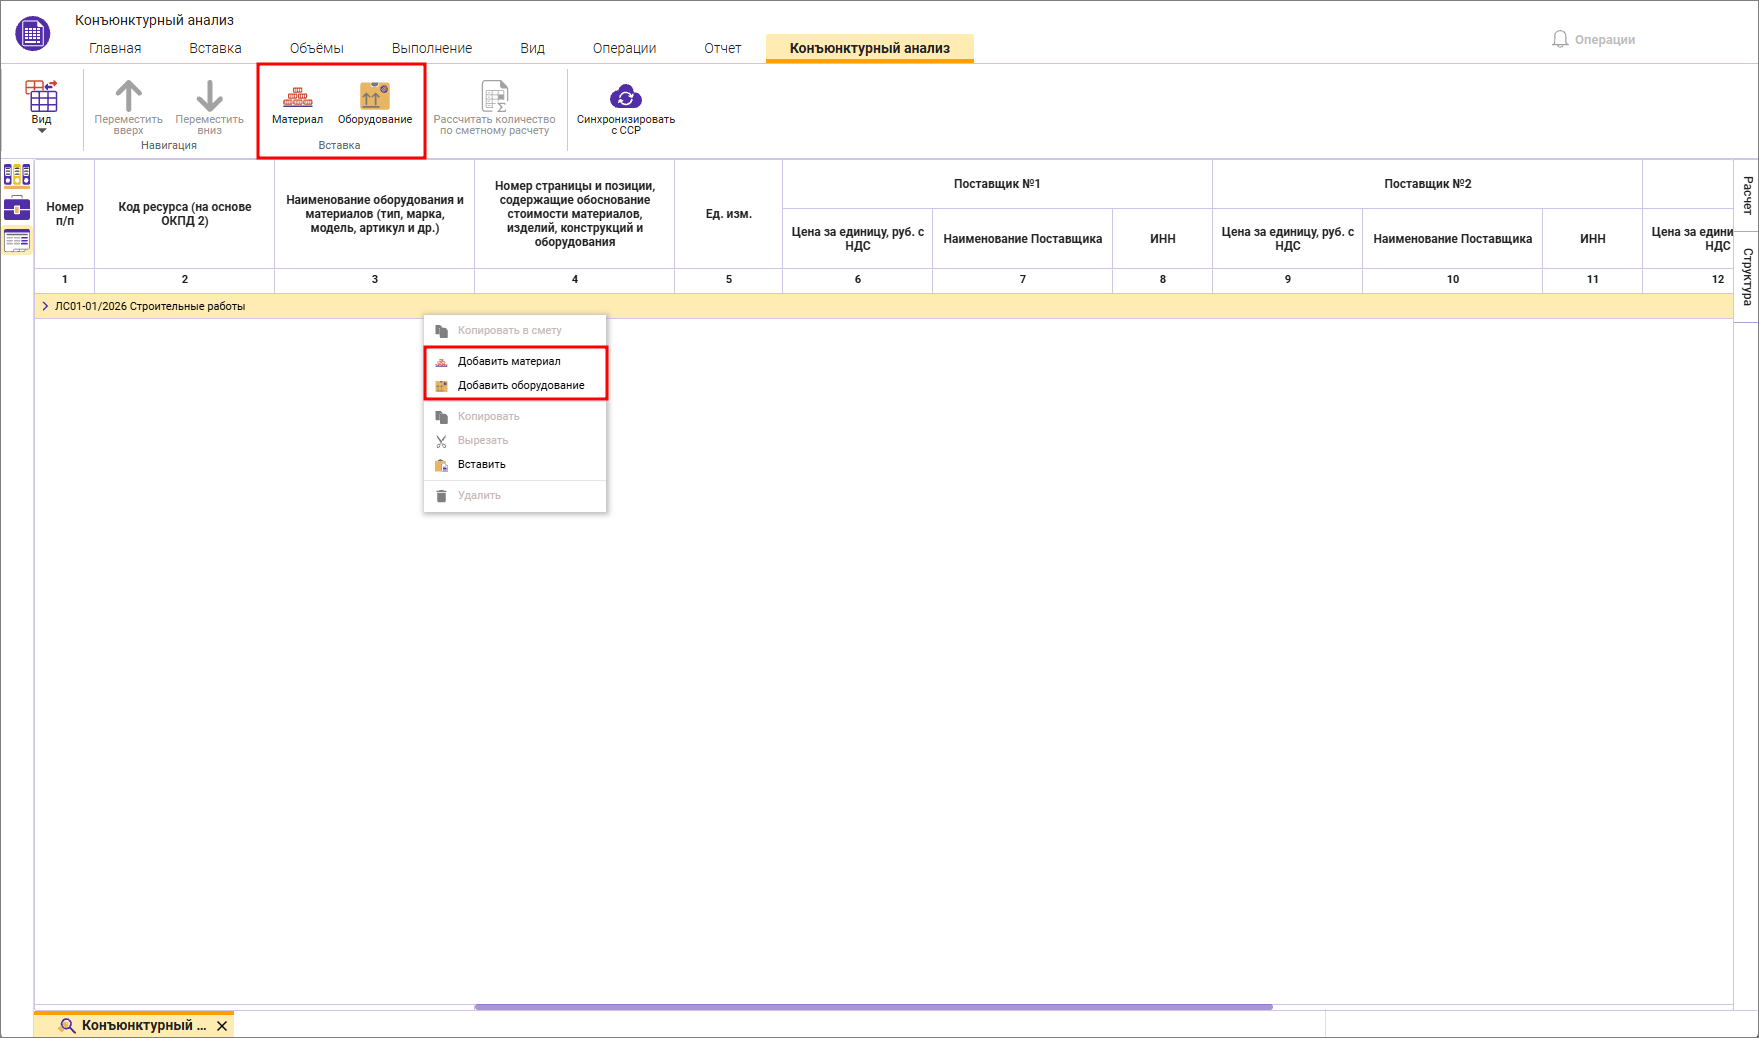Open the table list sidebar icon
This screenshot has height=1038, width=1759.
pos(17,241)
